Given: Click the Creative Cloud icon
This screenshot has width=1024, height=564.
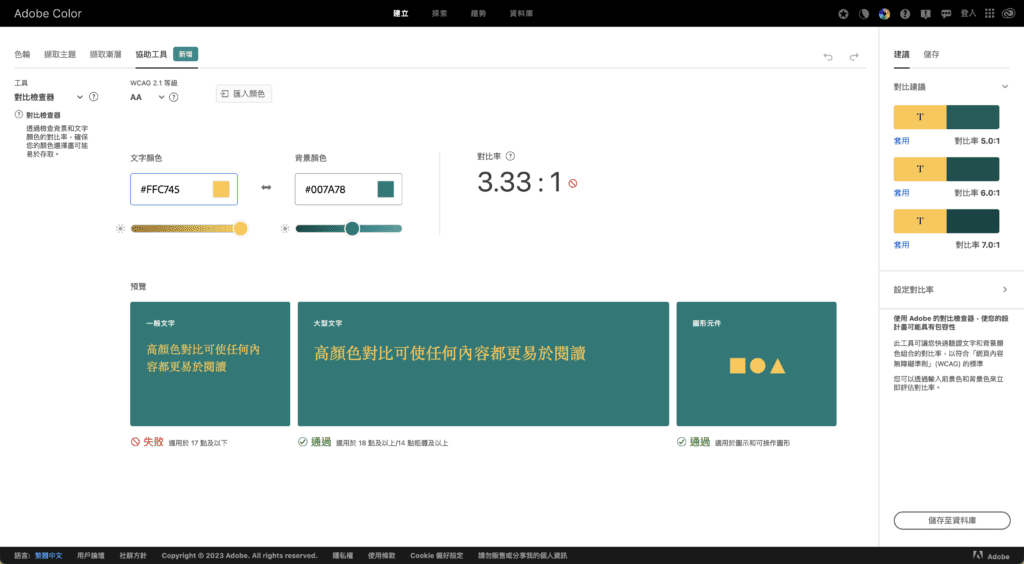Looking at the screenshot, I should coord(1007,14).
